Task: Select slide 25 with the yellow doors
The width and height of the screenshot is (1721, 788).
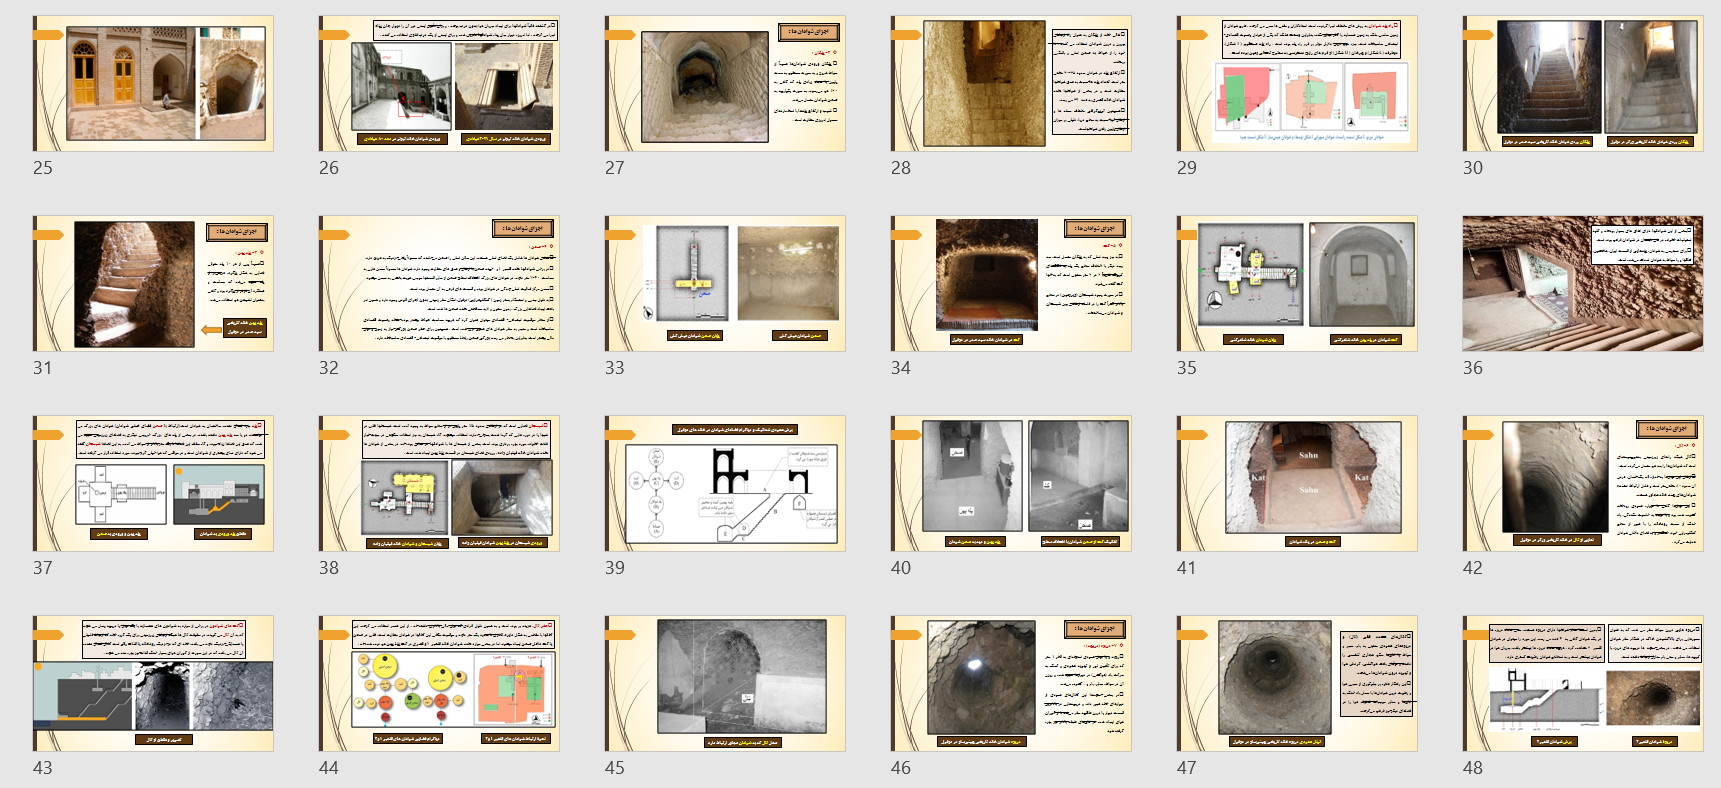Action: 153,83
